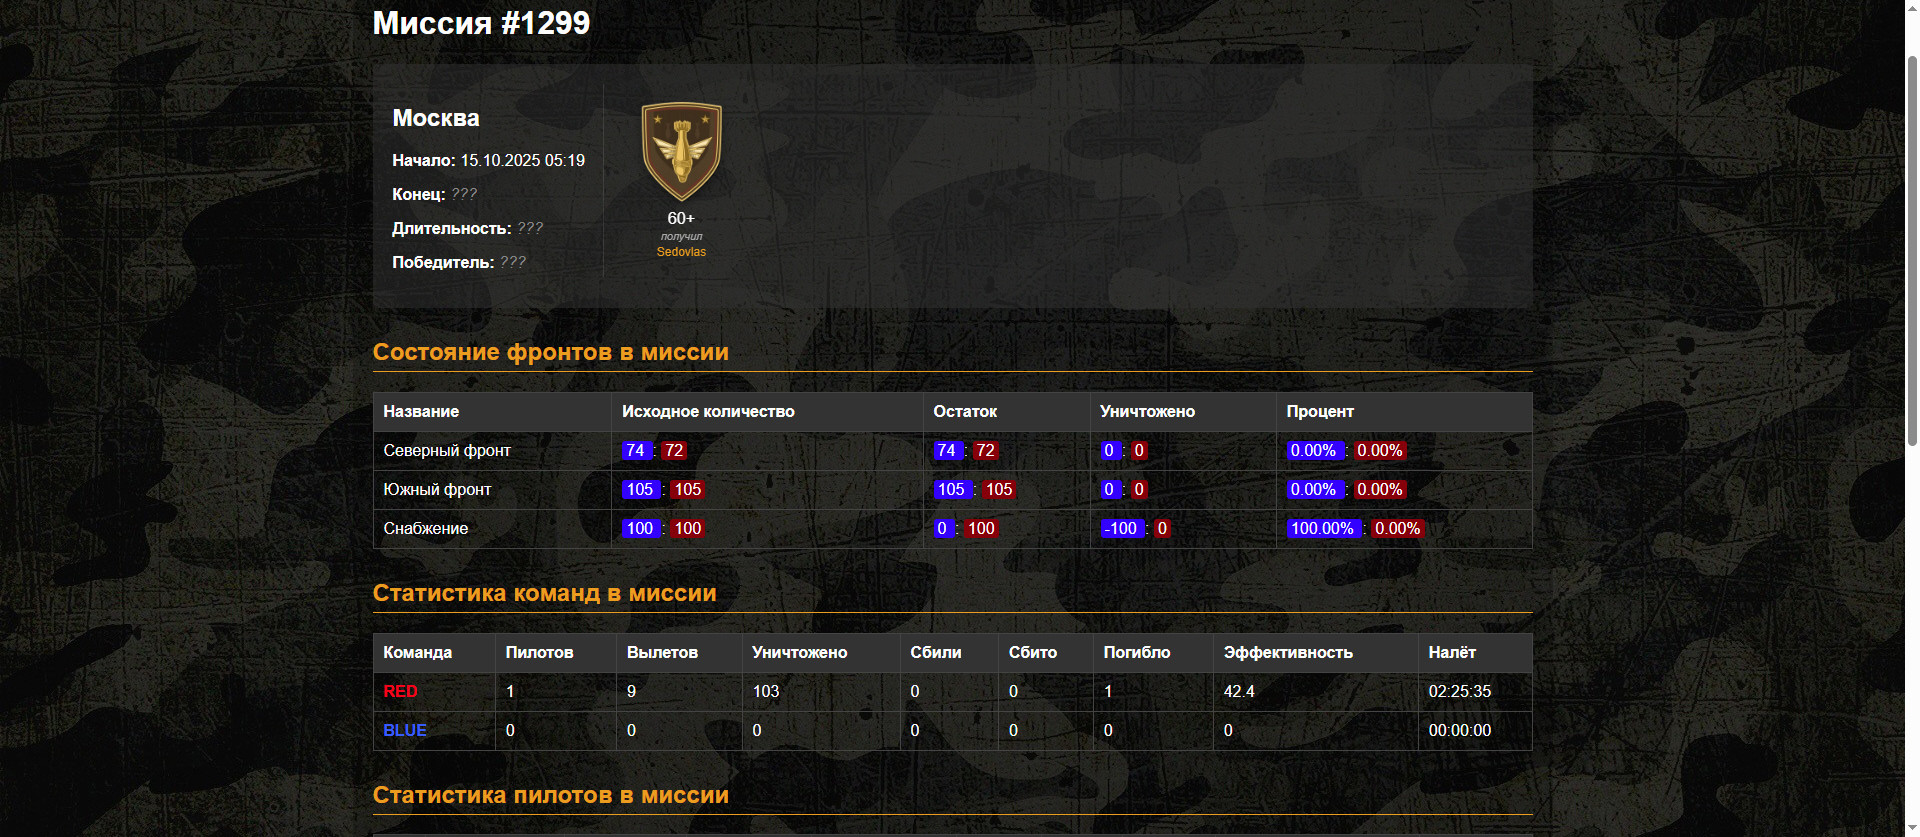
Task: Click the "Конец:" label
Action: [418, 194]
